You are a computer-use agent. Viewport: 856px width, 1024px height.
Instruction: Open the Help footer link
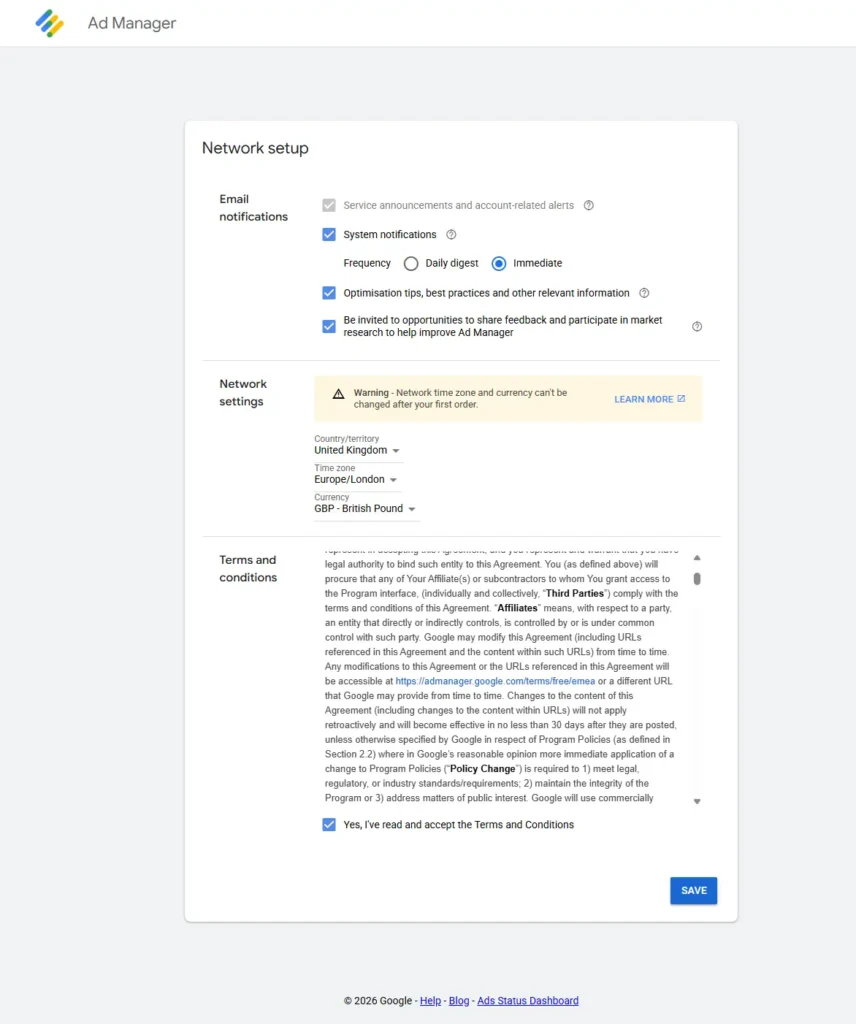(430, 1000)
